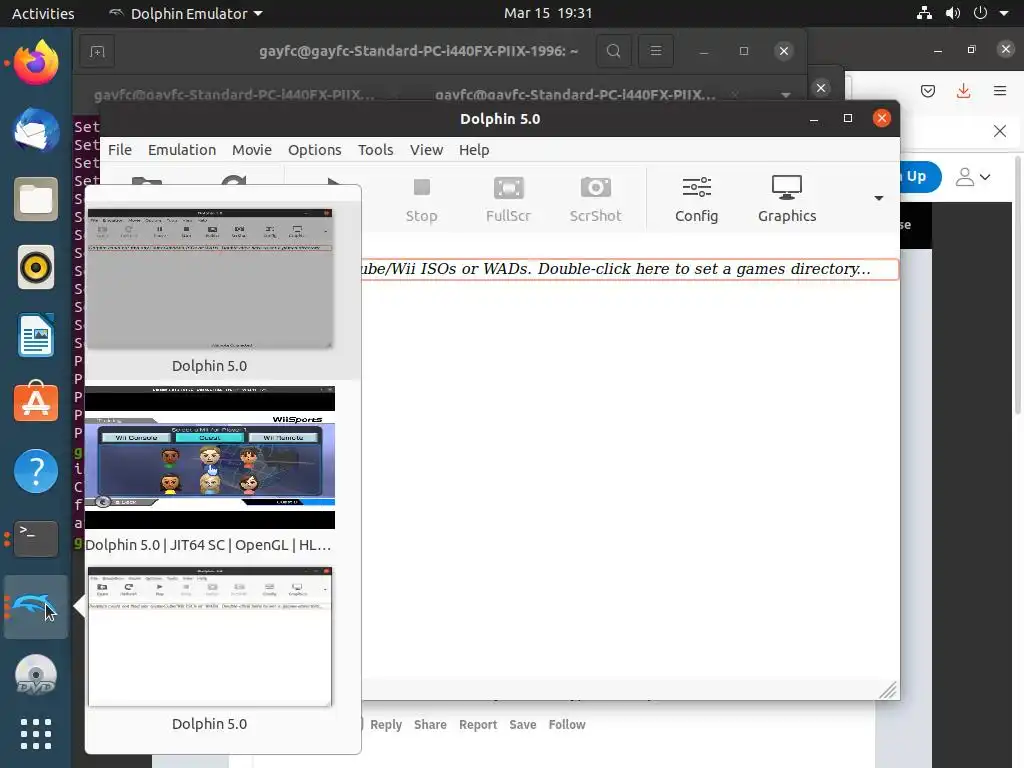Open Graphics settings in Dolphin toolbar

[787, 199]
